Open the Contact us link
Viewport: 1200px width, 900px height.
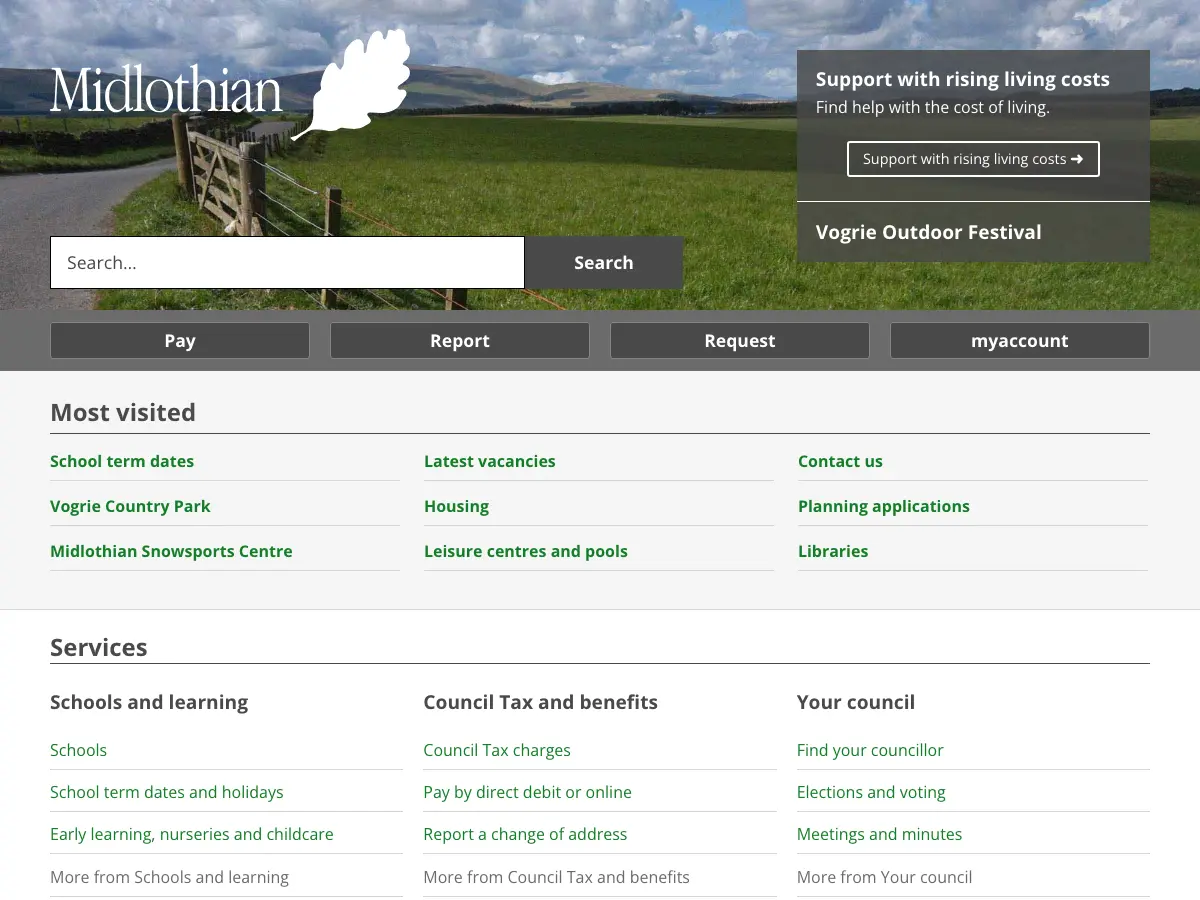point(840,461)
